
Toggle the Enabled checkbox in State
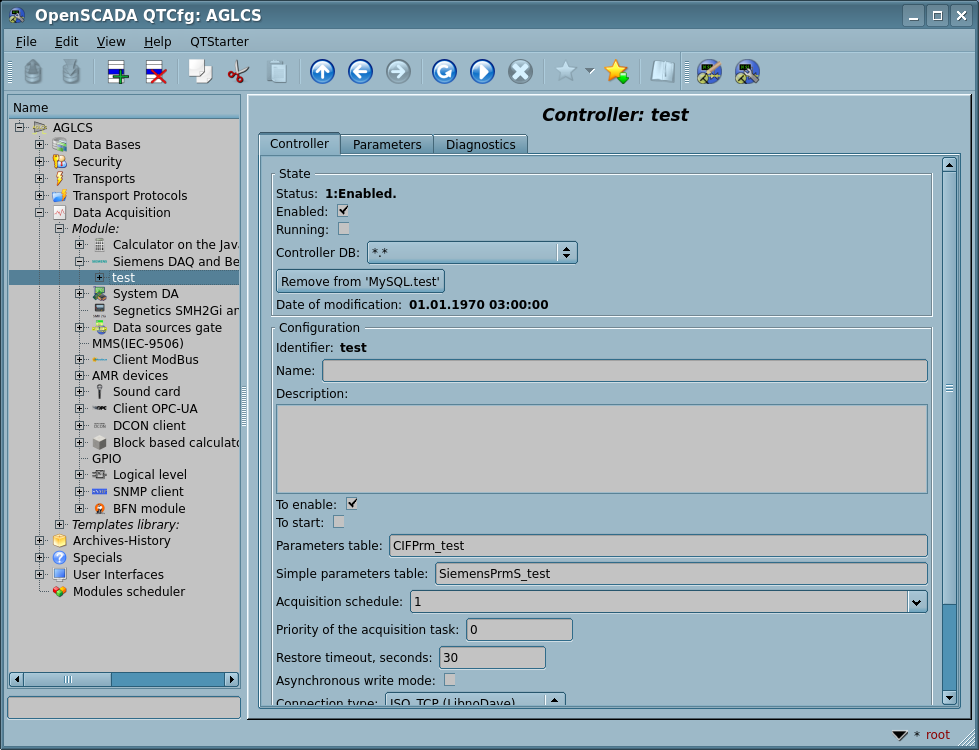click(x=343, y=211)
